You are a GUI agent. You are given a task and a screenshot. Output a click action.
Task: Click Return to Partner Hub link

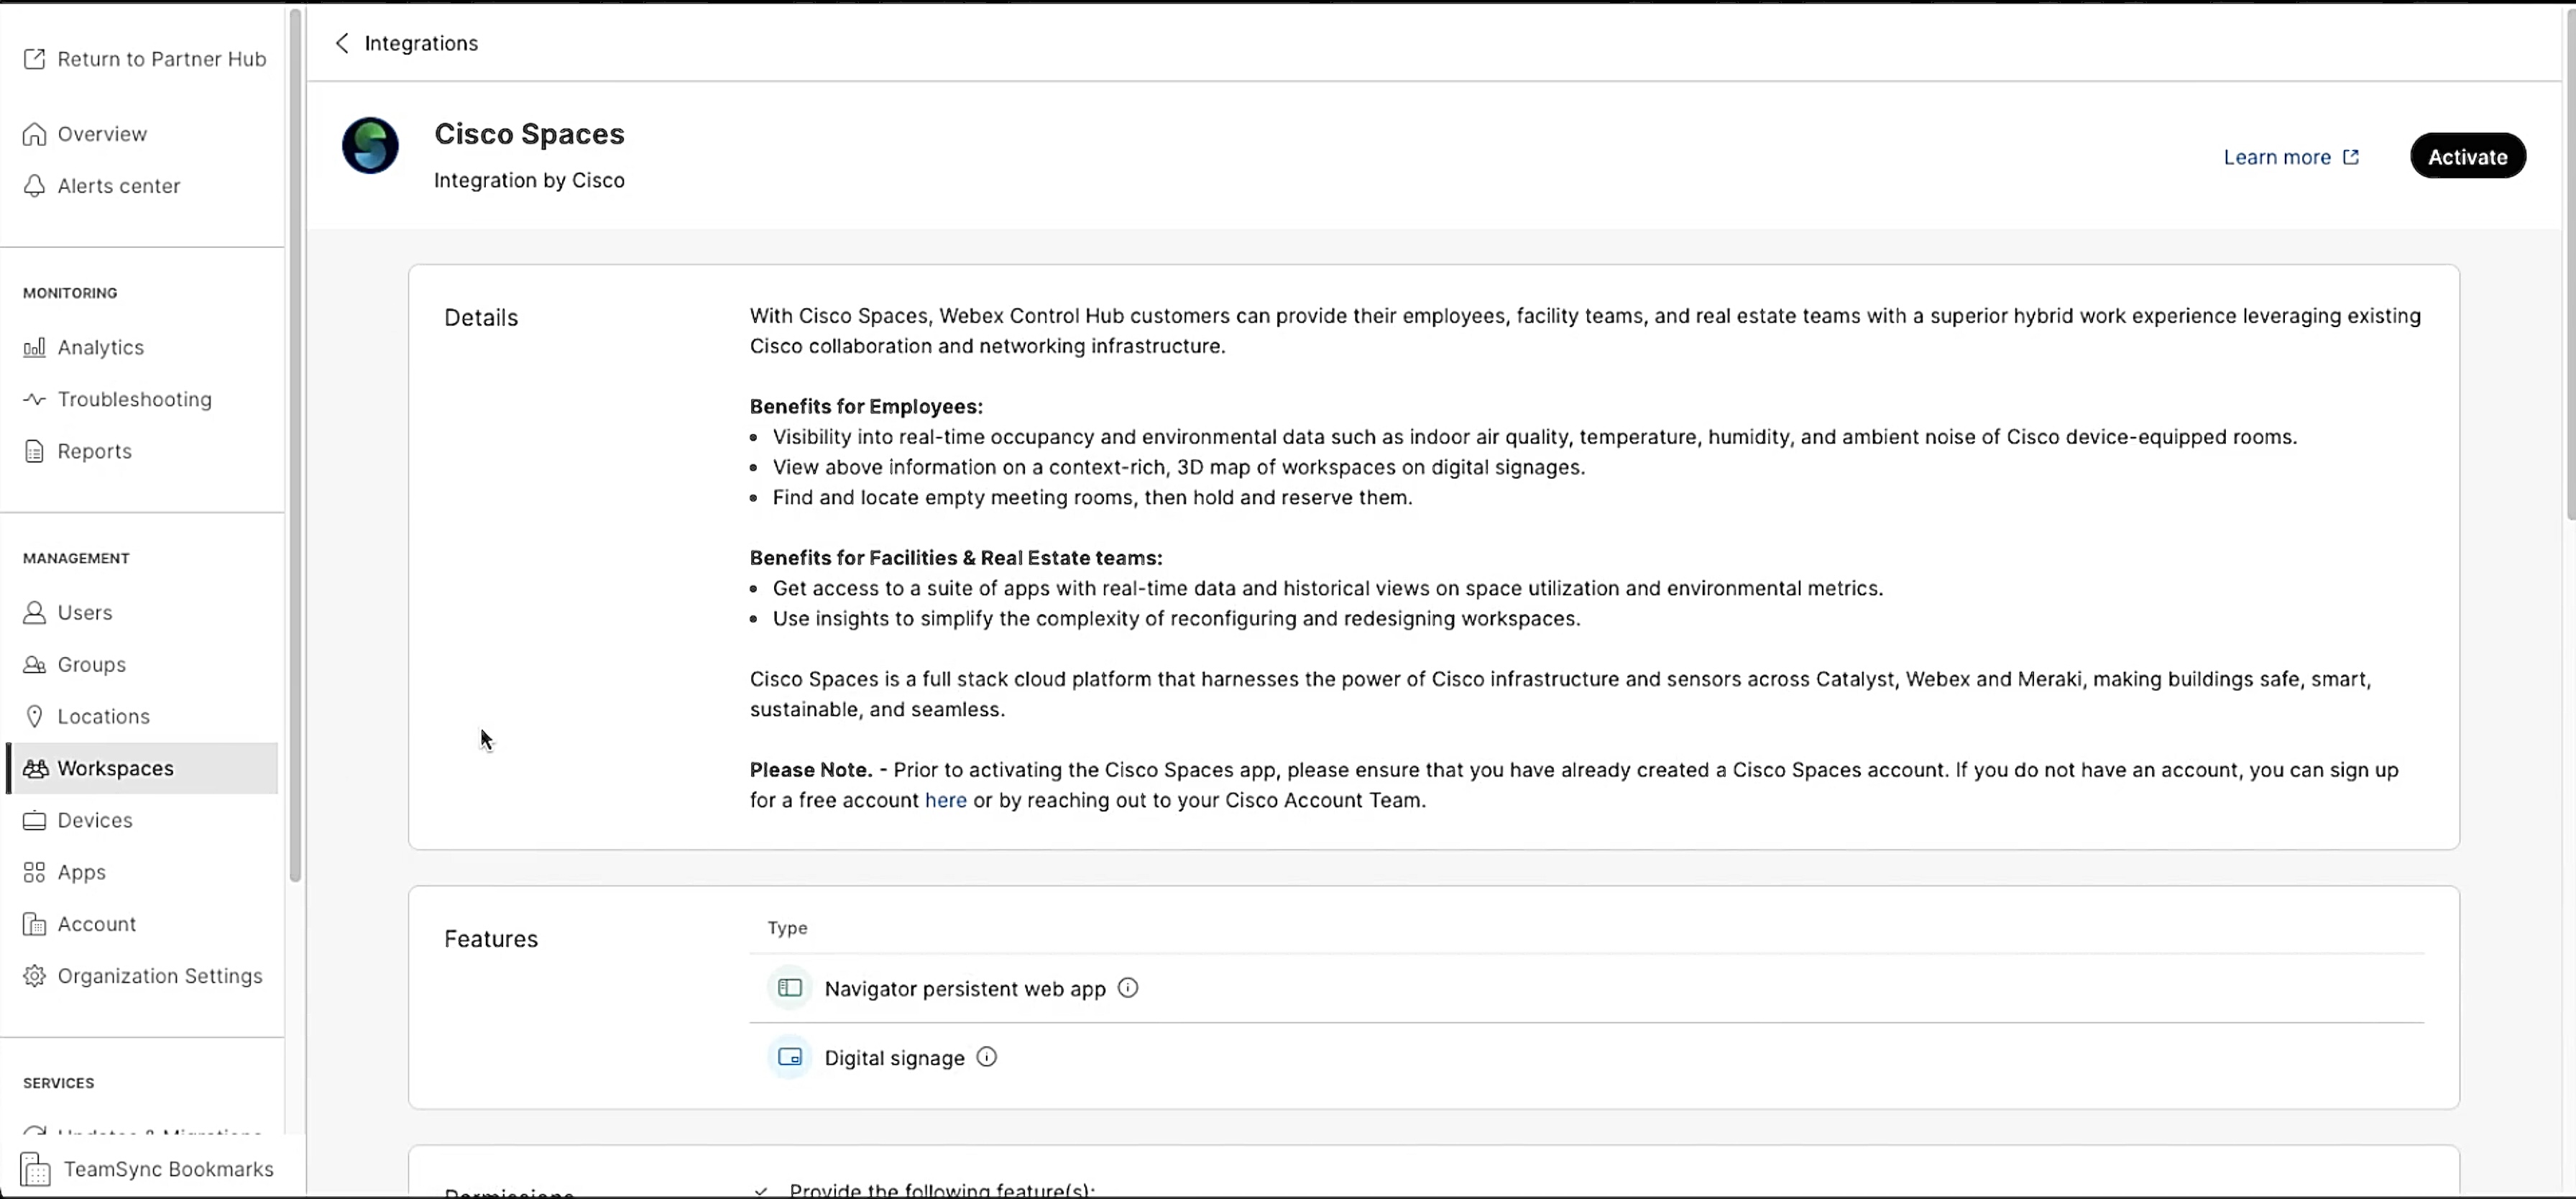pos(162,59)
